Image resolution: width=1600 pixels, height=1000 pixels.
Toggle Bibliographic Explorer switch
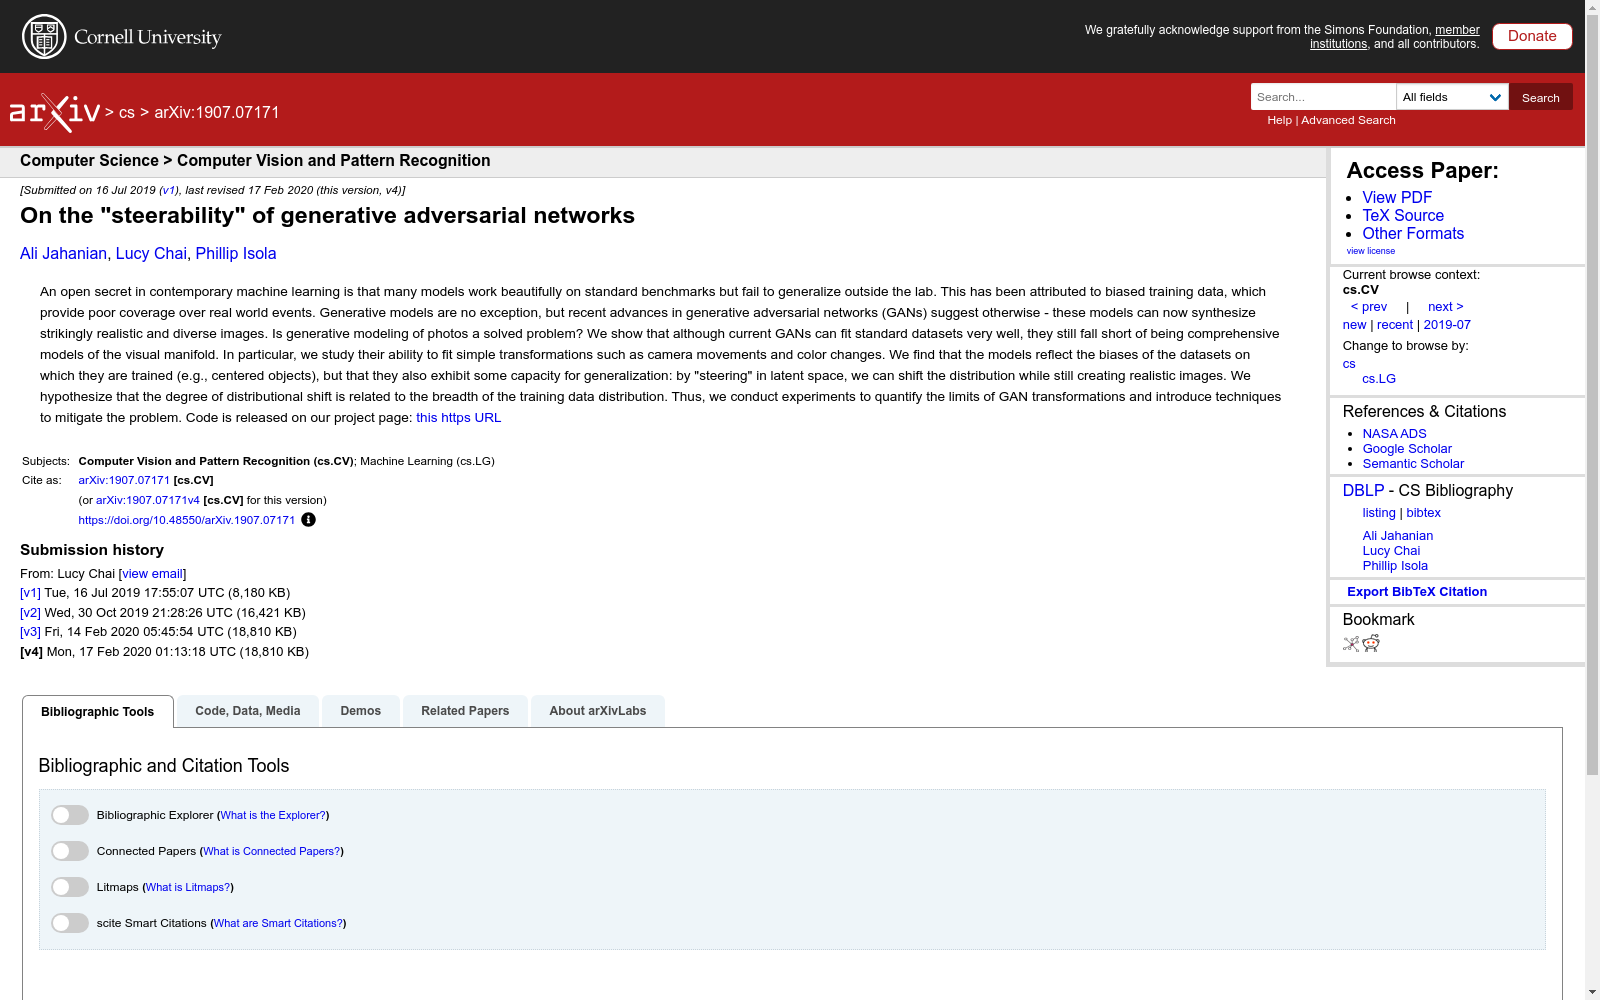(x=70, y=815)
